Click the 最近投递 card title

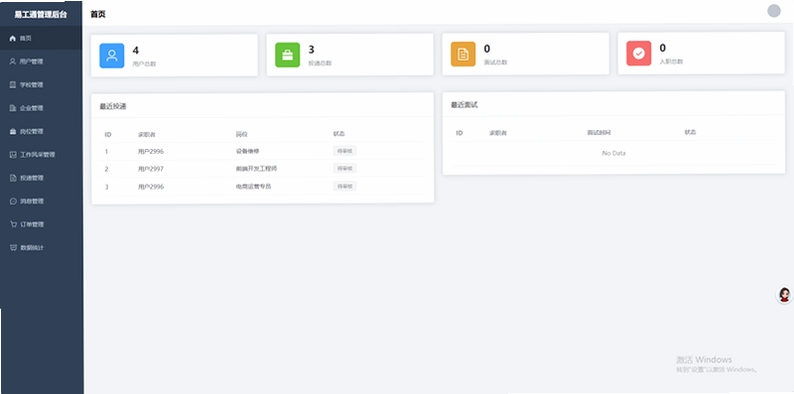[x=113, y=106]
